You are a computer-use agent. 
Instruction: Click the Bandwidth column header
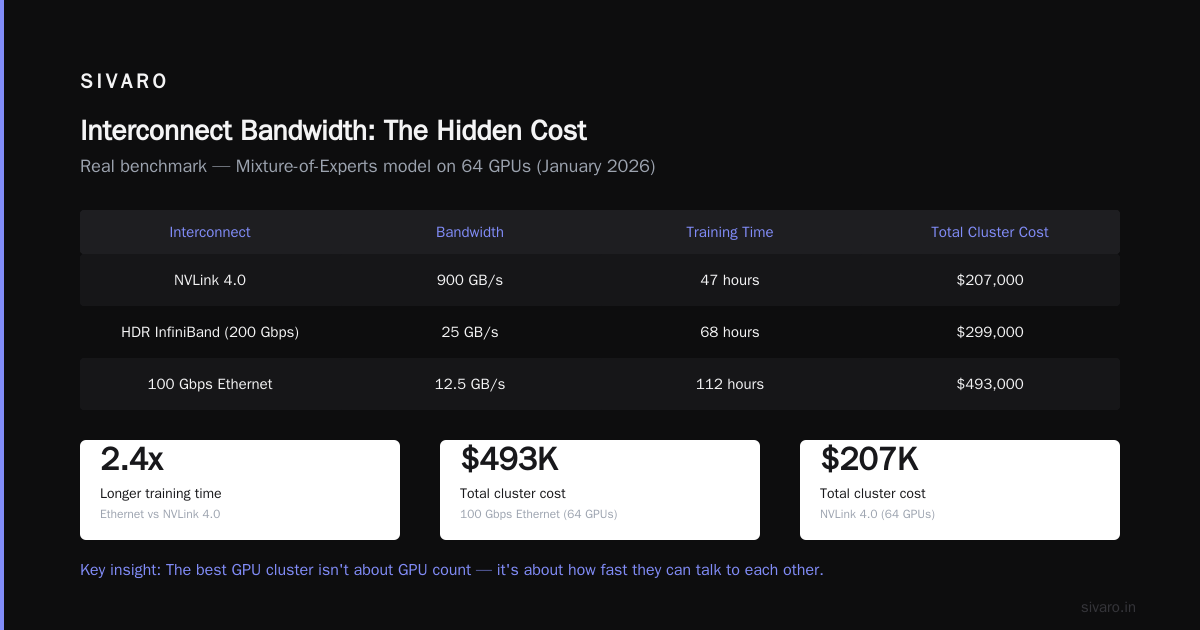[470, 232]
